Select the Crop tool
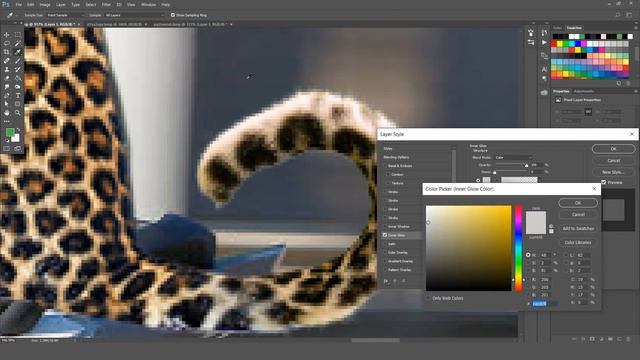Image resolution: width=640 pixels, height=360 pixels. pos(7,52)
